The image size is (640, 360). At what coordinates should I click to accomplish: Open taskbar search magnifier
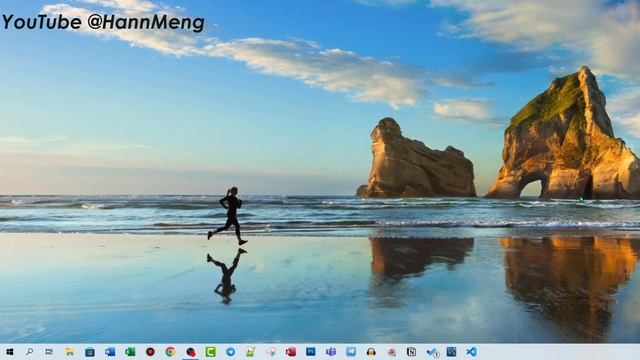pos(29,352)
